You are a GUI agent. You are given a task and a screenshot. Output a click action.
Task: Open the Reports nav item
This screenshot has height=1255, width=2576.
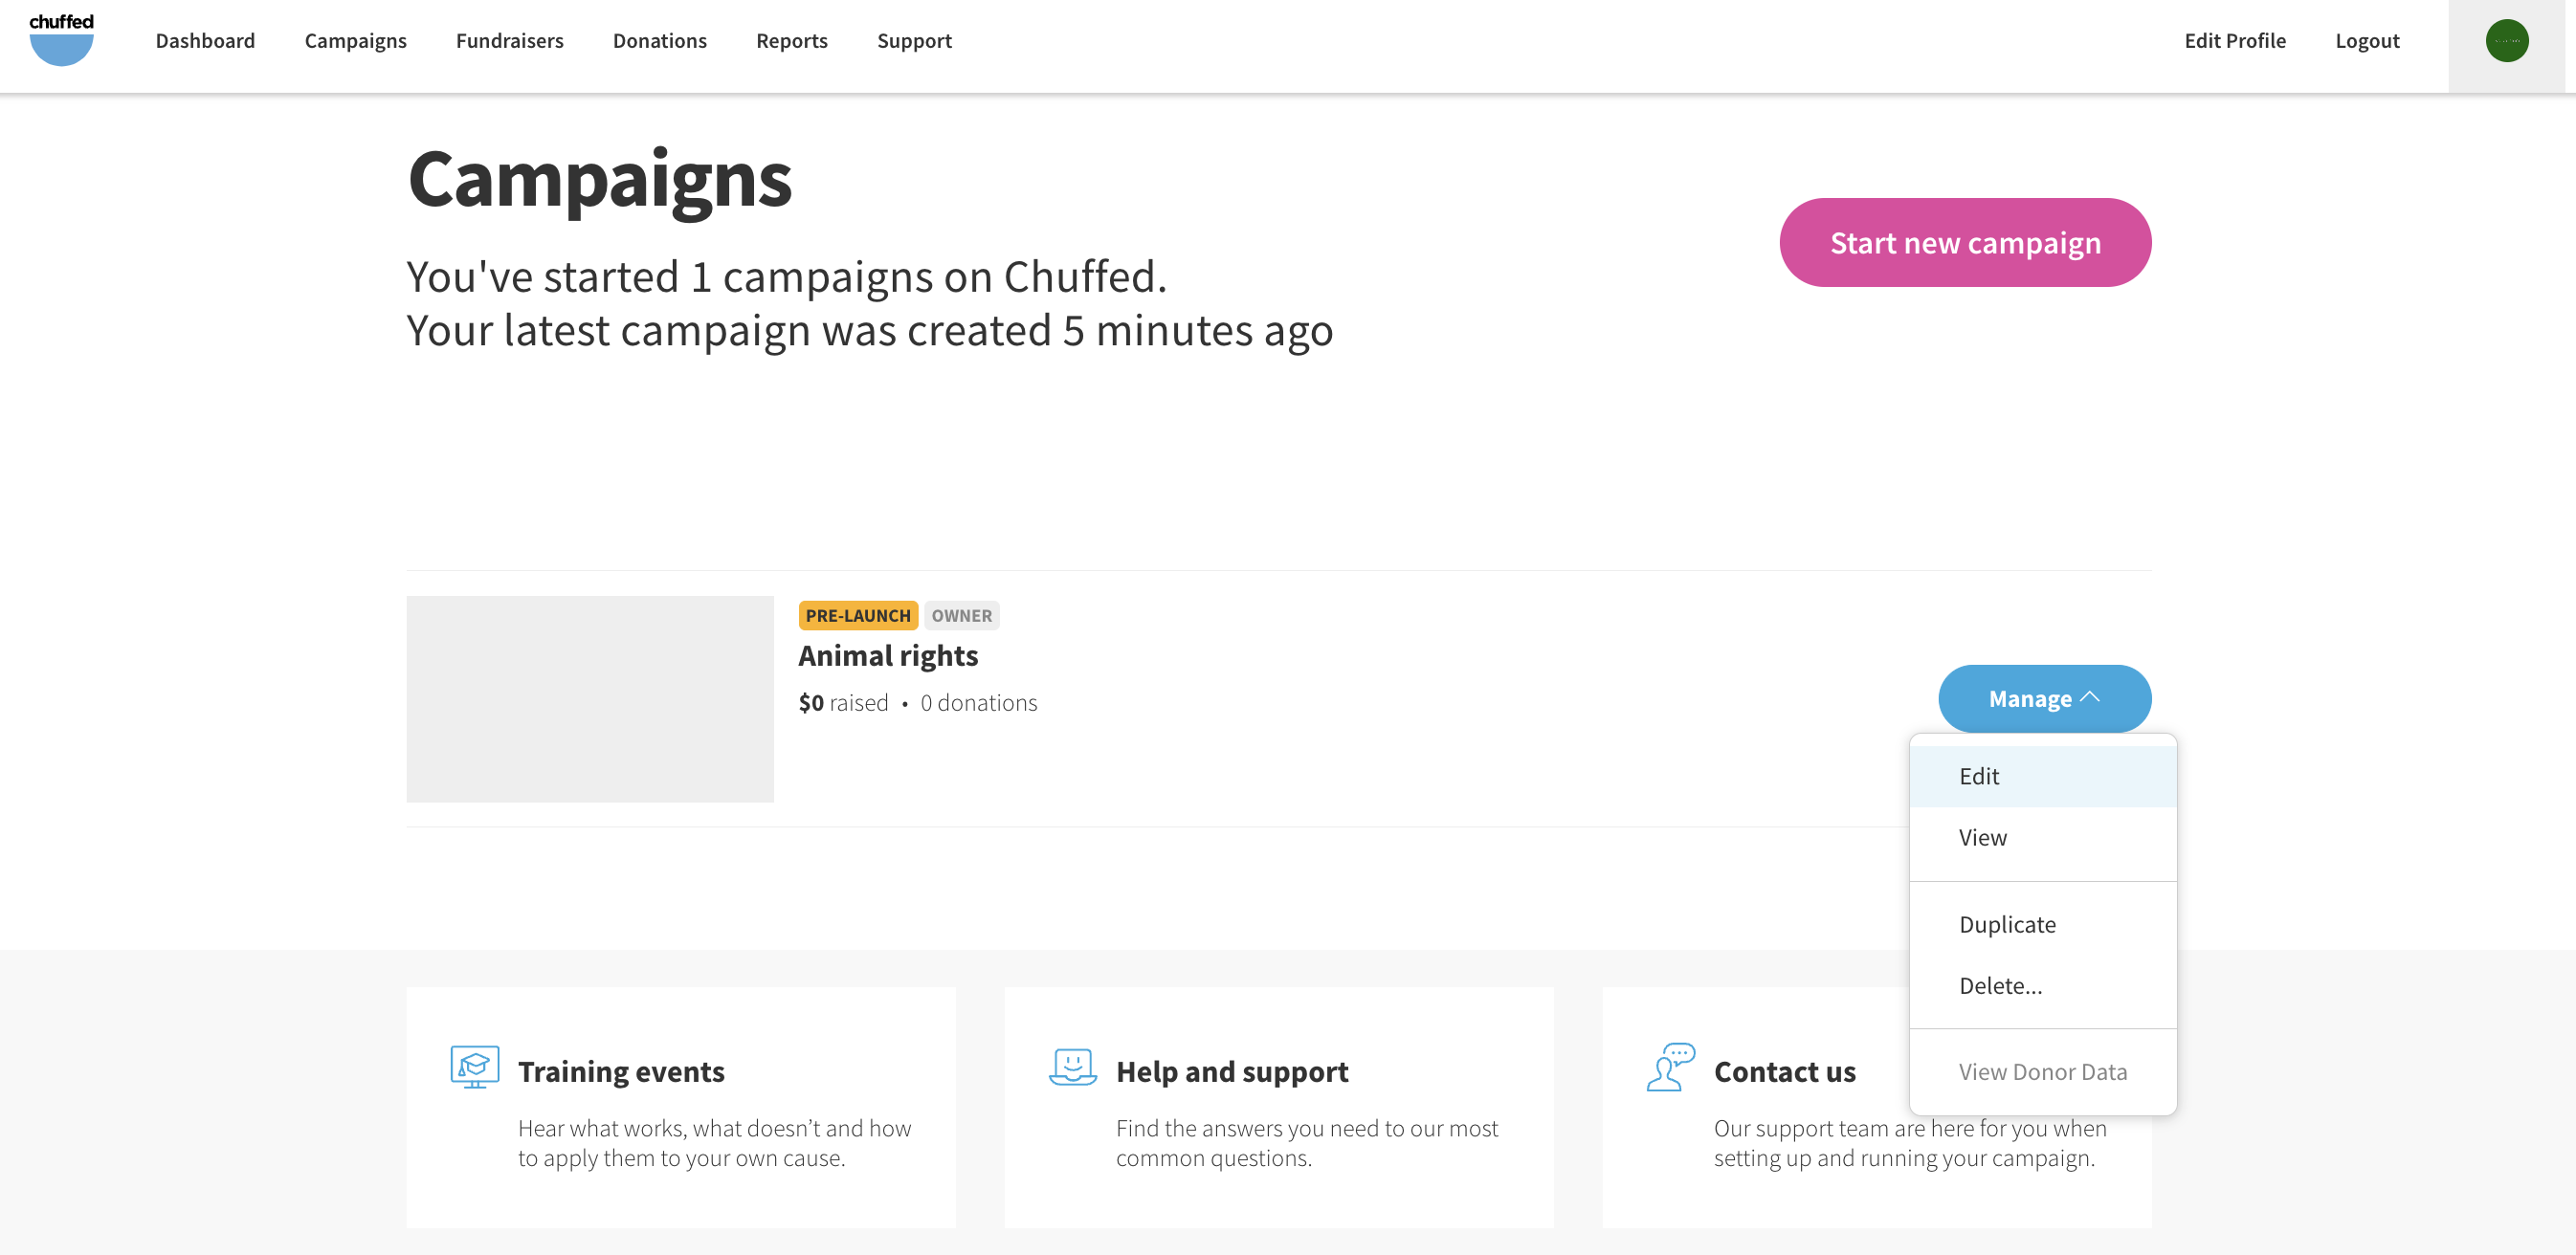click(x=791, y=40)
